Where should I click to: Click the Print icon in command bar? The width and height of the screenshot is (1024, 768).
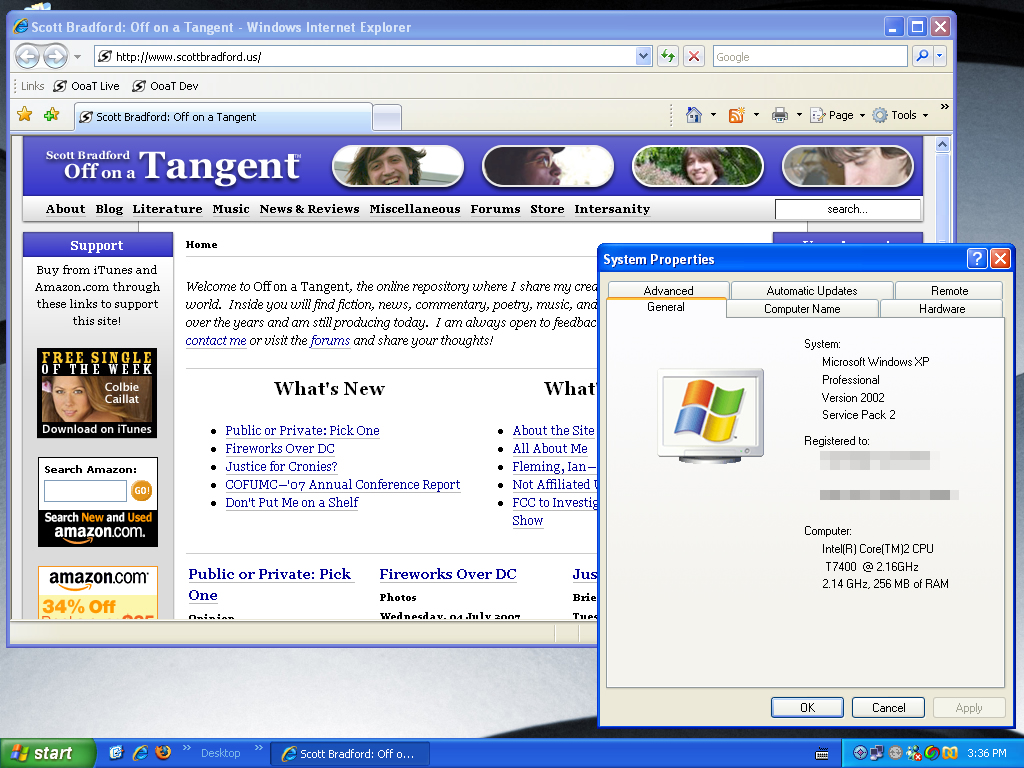coord(780,115)
